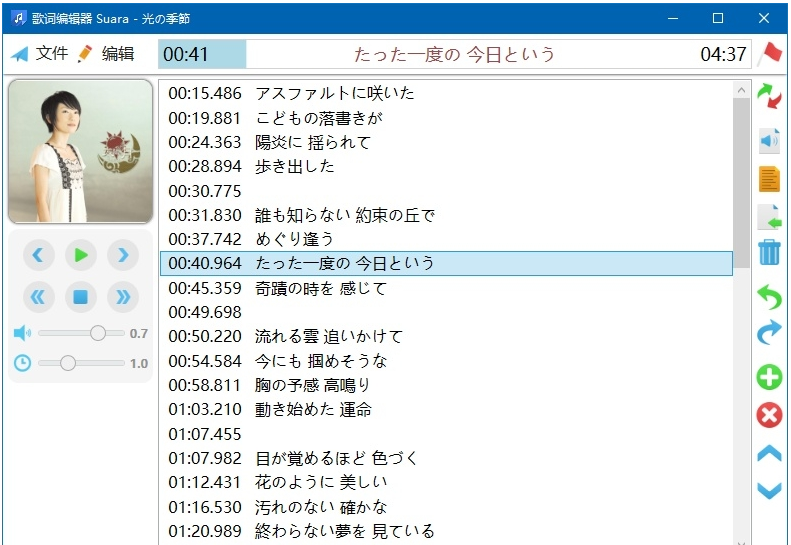Click the volume slider handle at 0.7

pyautogui.click(x=98, y=333)
